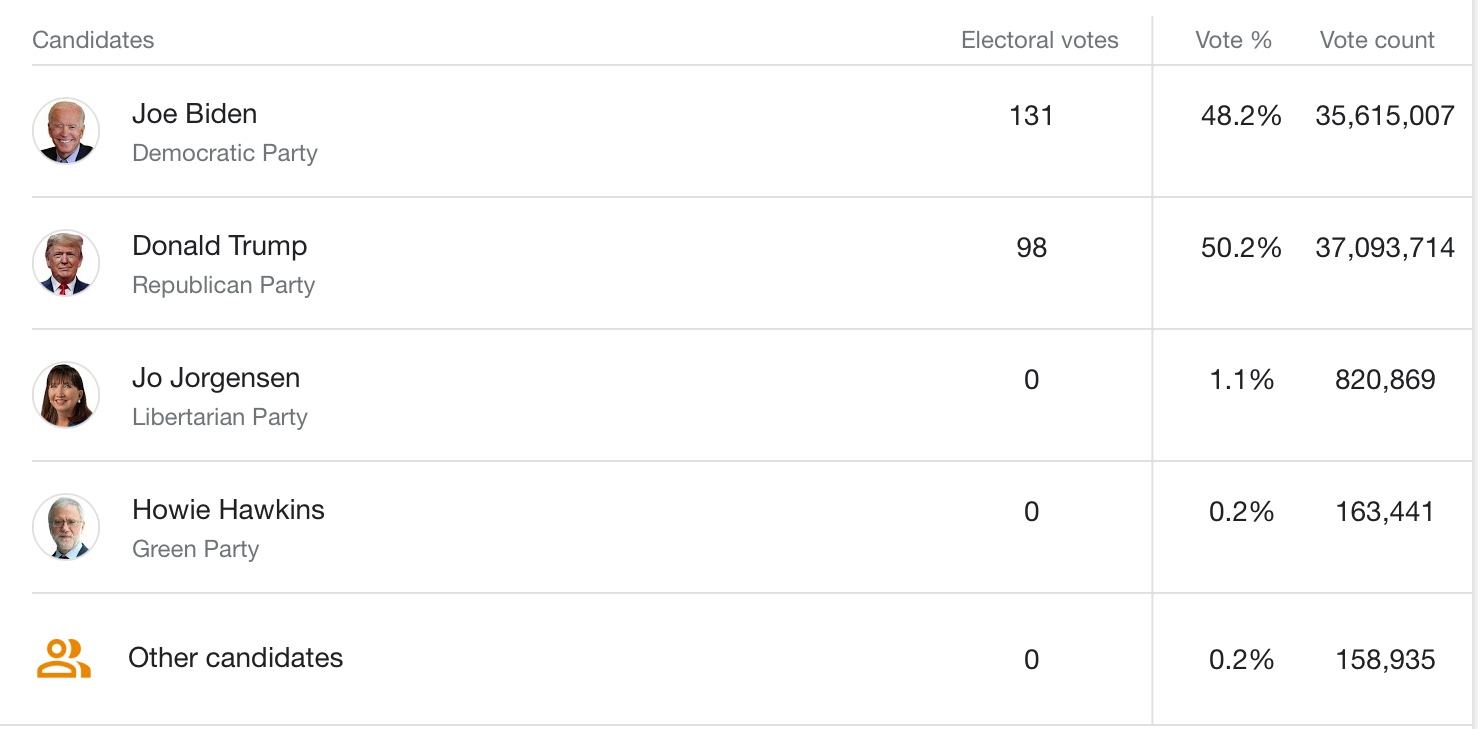Click the Vote count column header
The height and width of the screenshot is (729, 1478).
(1377, 40)
